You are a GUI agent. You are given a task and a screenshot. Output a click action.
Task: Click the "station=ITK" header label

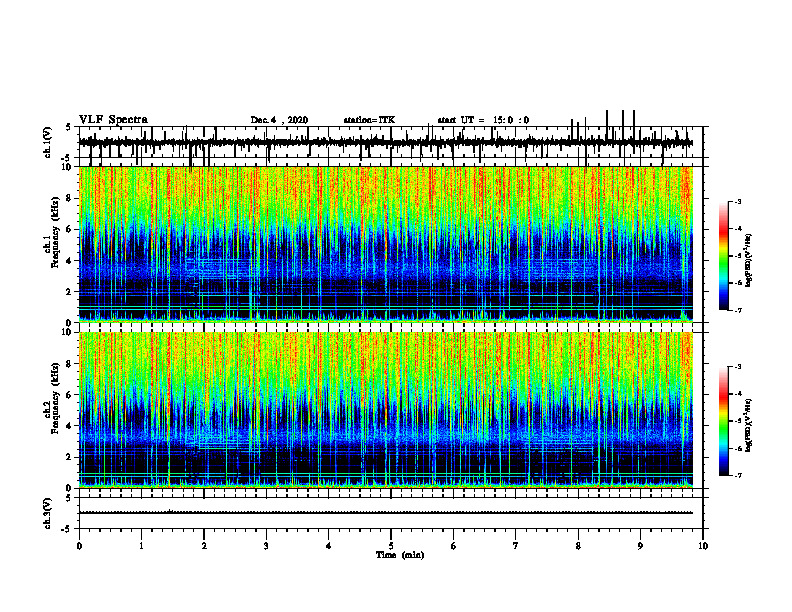point(369,120)
